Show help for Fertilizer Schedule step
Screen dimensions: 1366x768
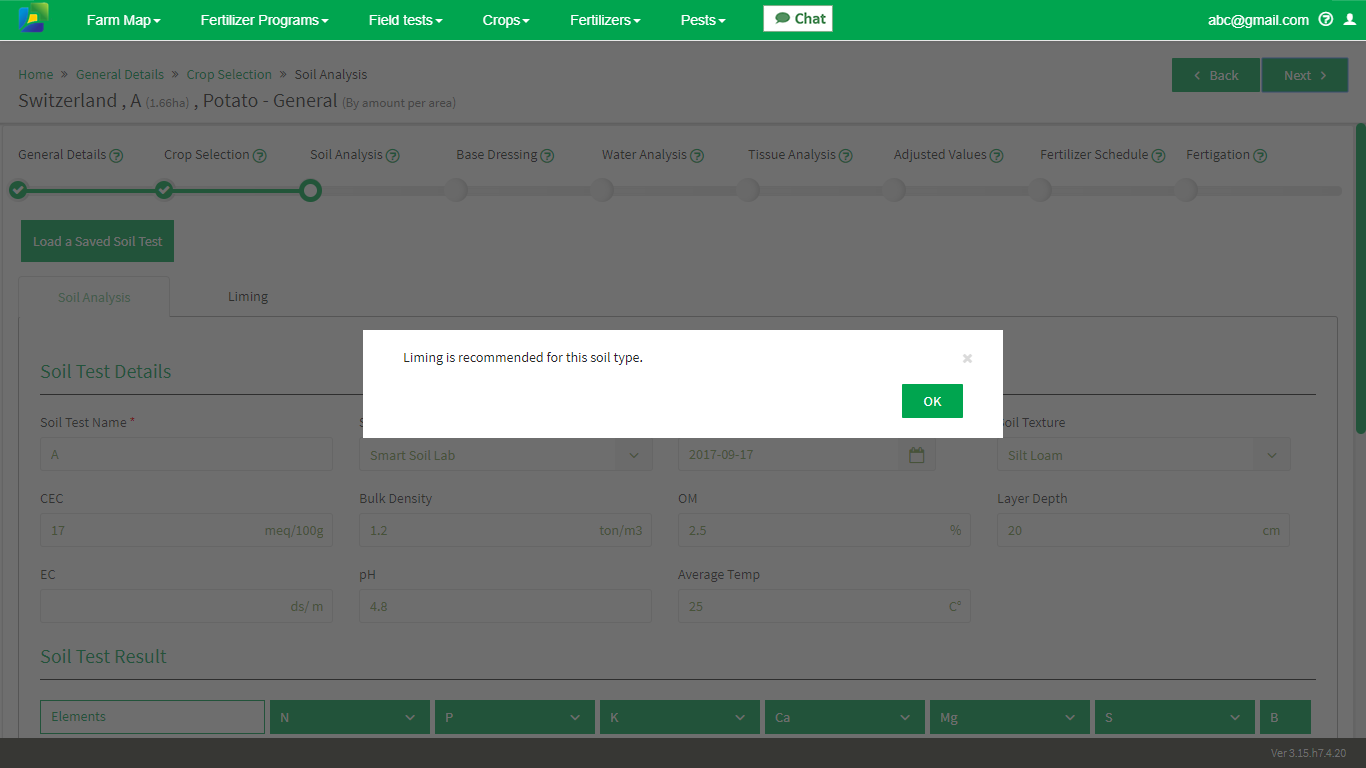coord(1158,156)
